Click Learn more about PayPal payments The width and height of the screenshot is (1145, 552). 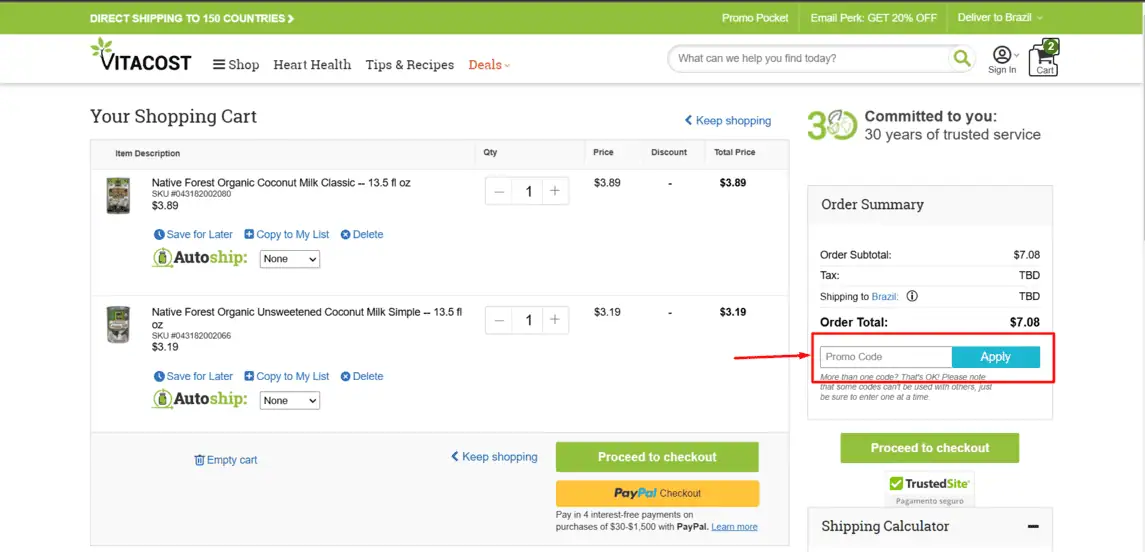(x=734, y=526)
